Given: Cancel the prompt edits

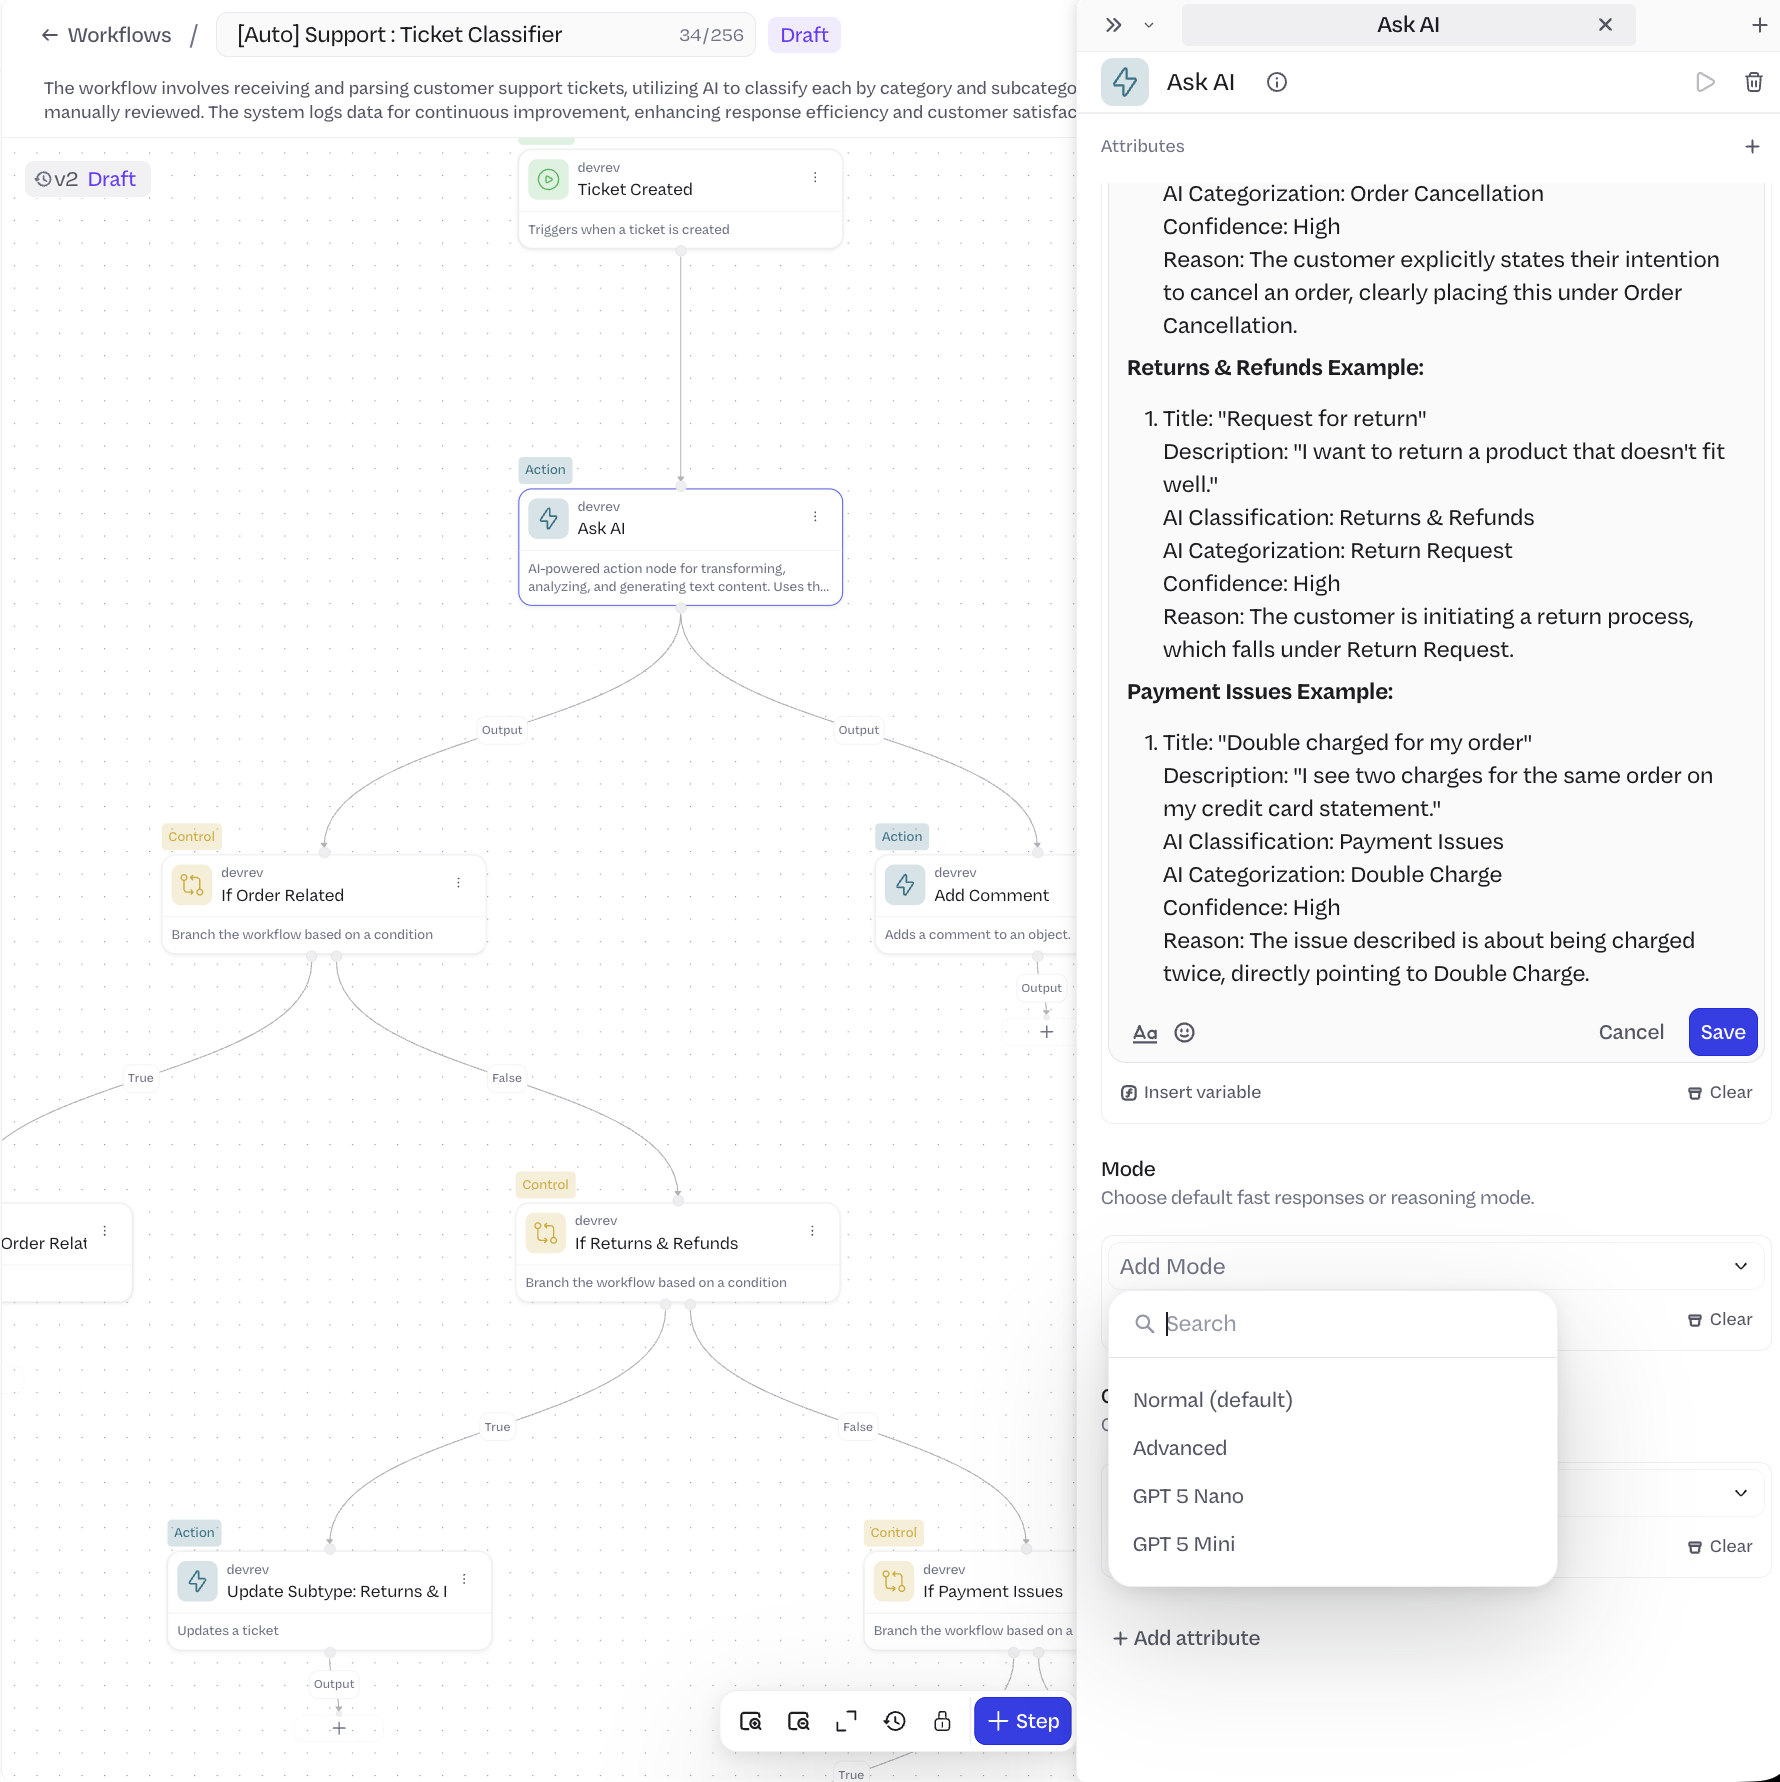Looking at the screenshot, I should click(x=1630, y=1032).
